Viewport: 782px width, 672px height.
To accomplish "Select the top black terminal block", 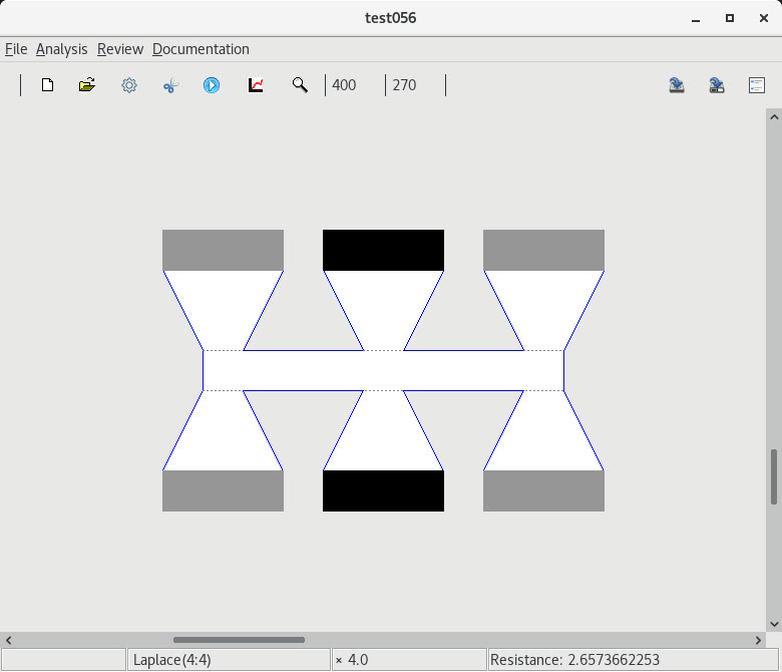I will coord(383,250).
